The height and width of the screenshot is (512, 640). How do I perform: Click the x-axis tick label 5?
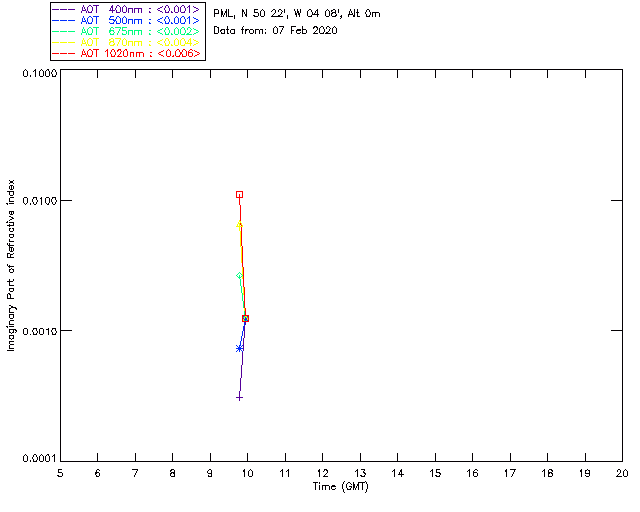pos(60,473)
